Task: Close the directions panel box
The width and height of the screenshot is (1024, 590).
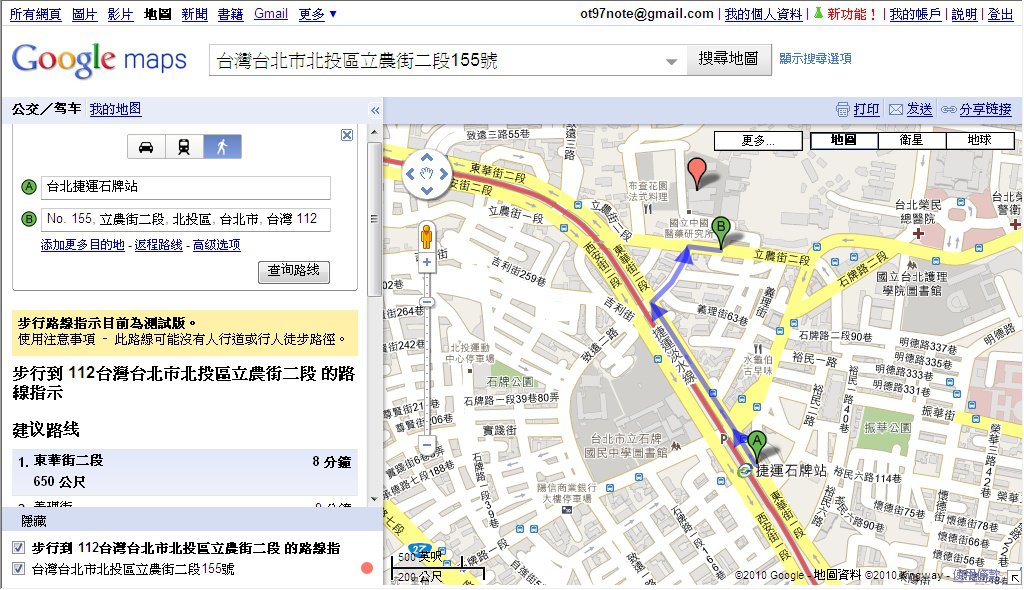Action: [x=347, y=135]
